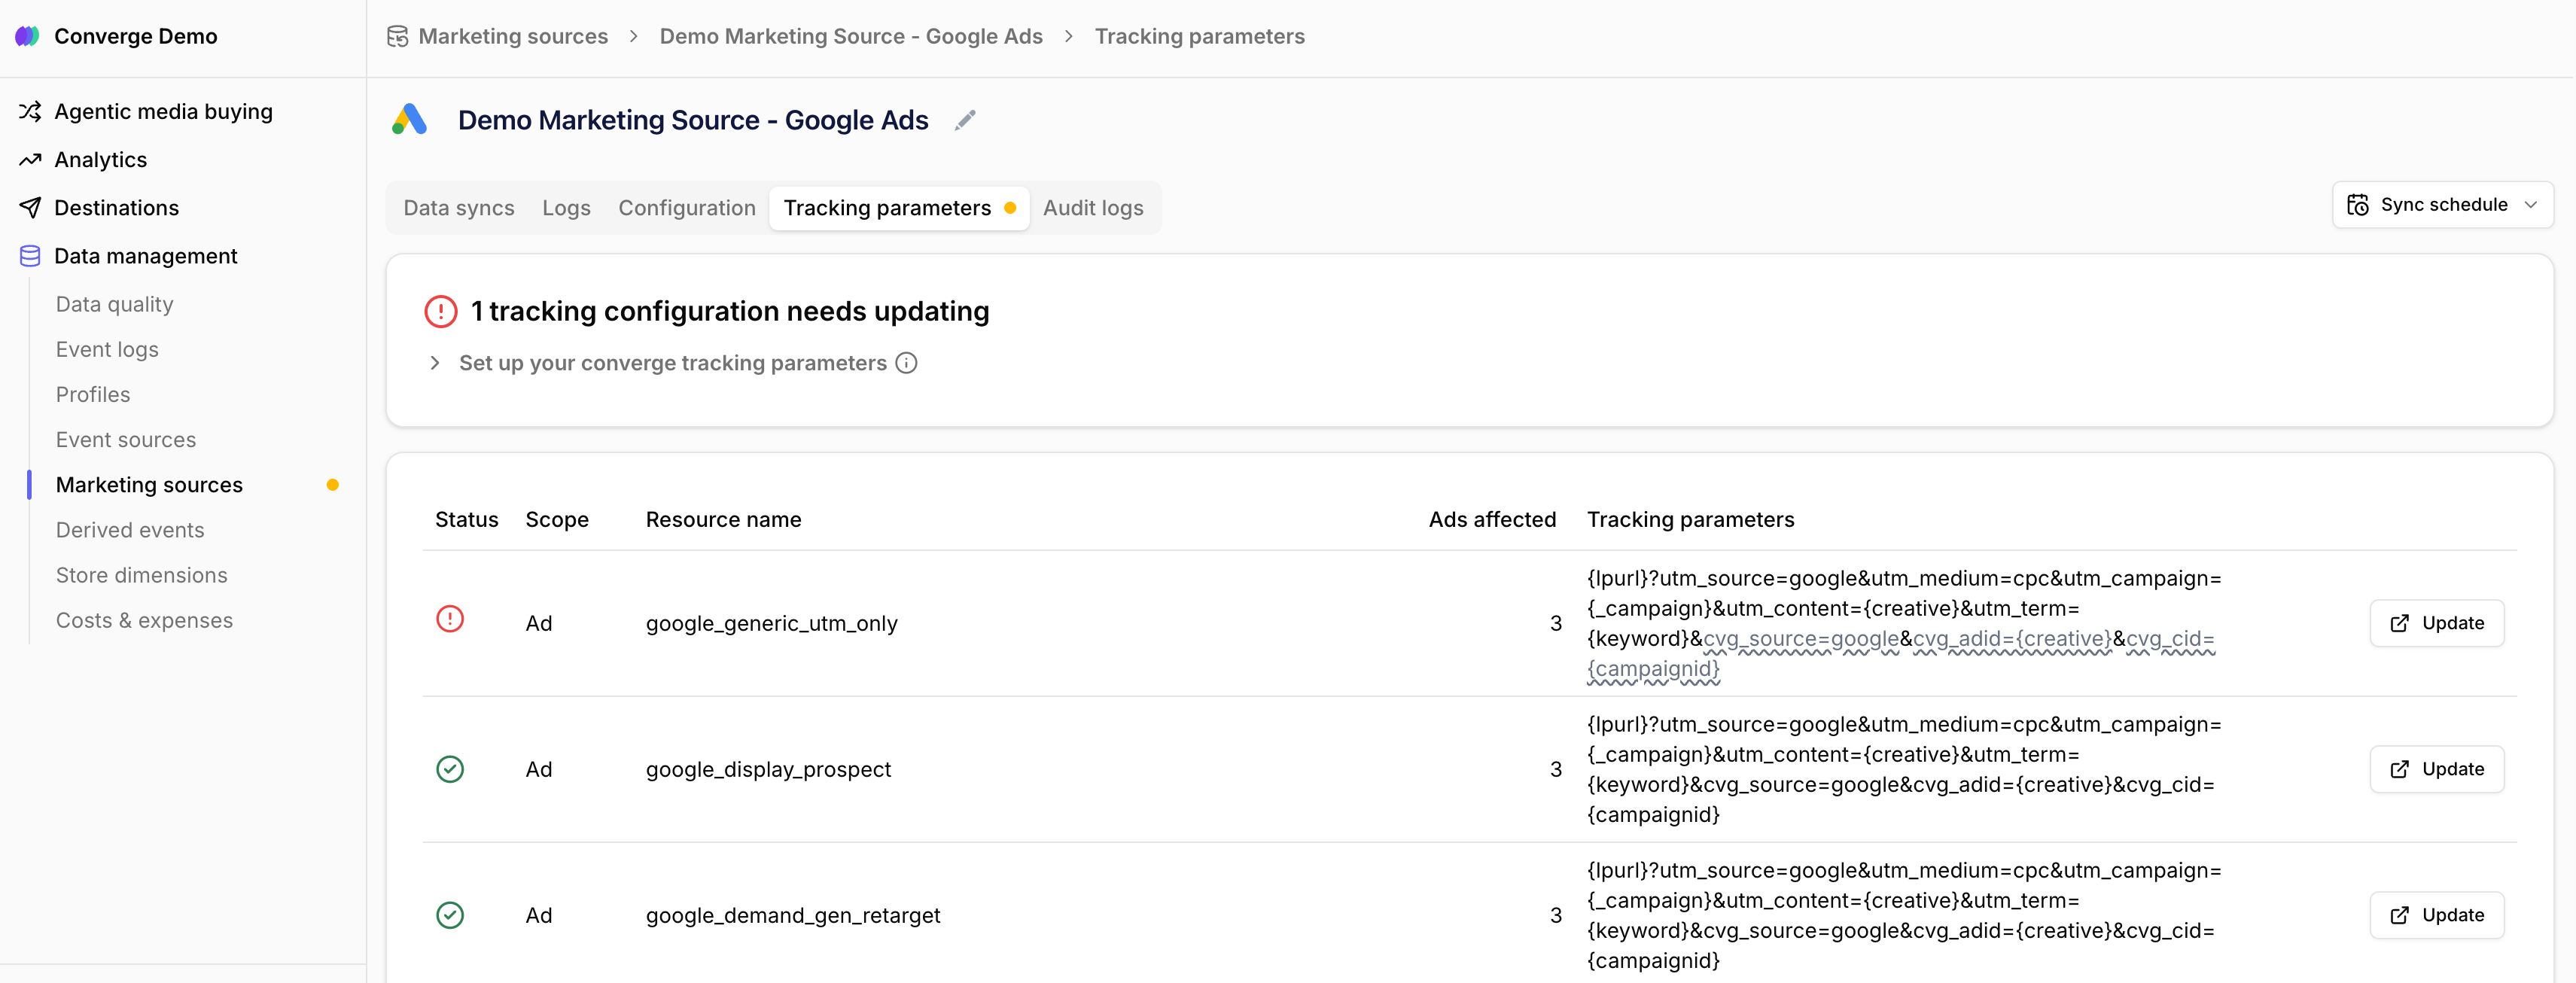Open Derived events in sidebar

tap(130, 530)
